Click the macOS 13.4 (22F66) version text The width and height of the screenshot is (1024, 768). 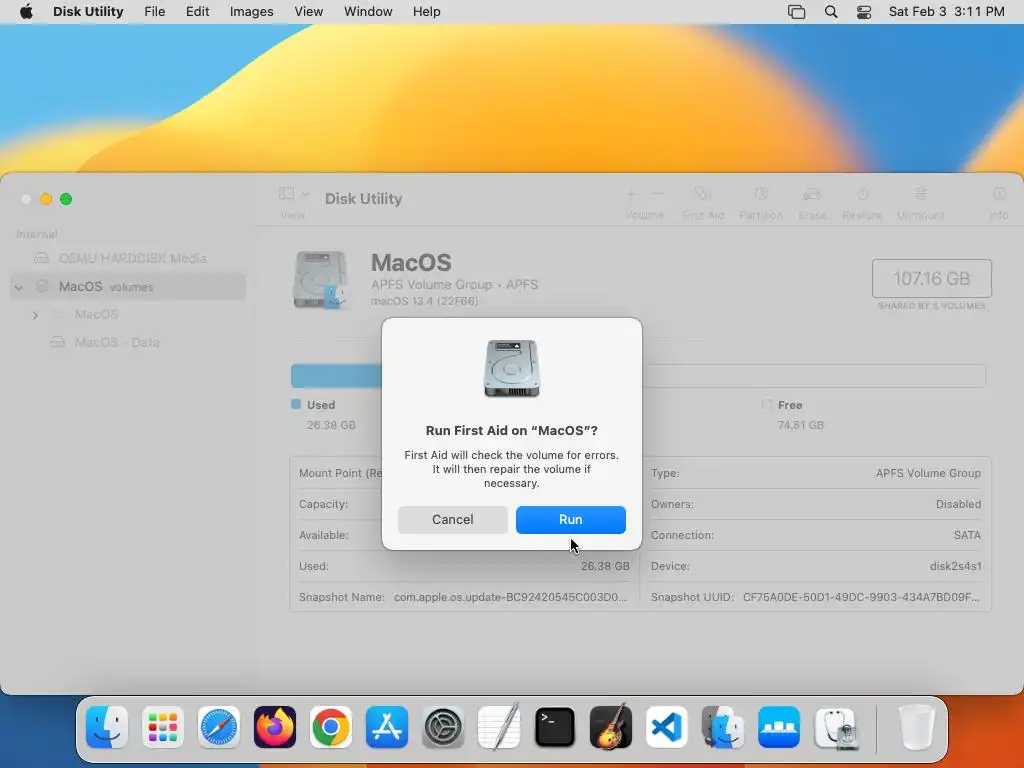[424, 301]
